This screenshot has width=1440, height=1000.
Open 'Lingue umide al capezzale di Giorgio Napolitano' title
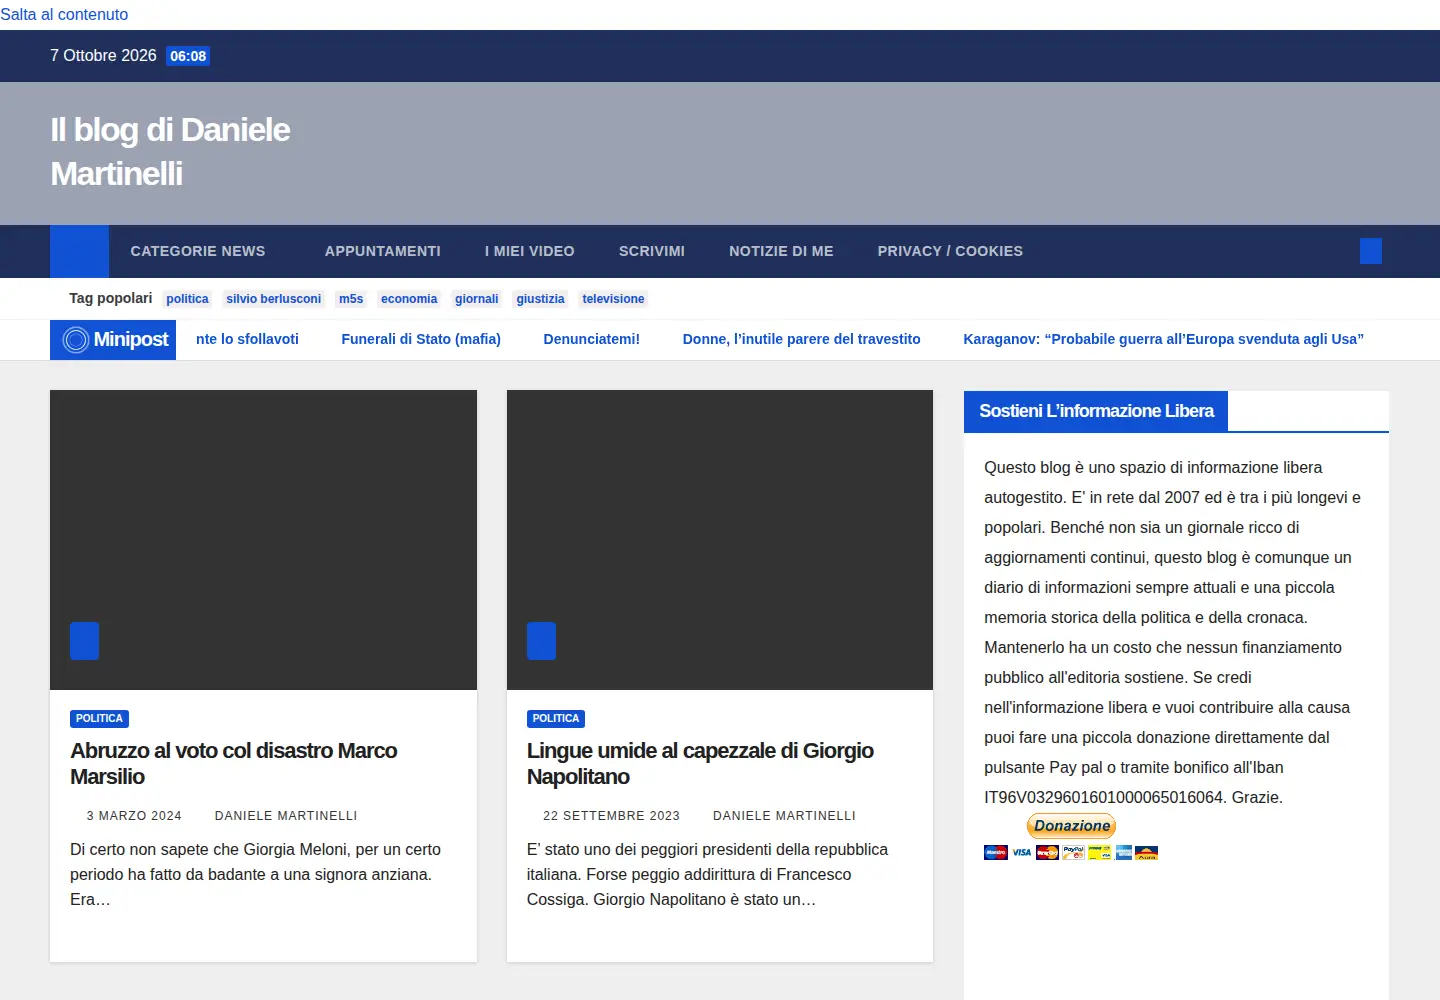pyautogui.click(x=700, y=763)
